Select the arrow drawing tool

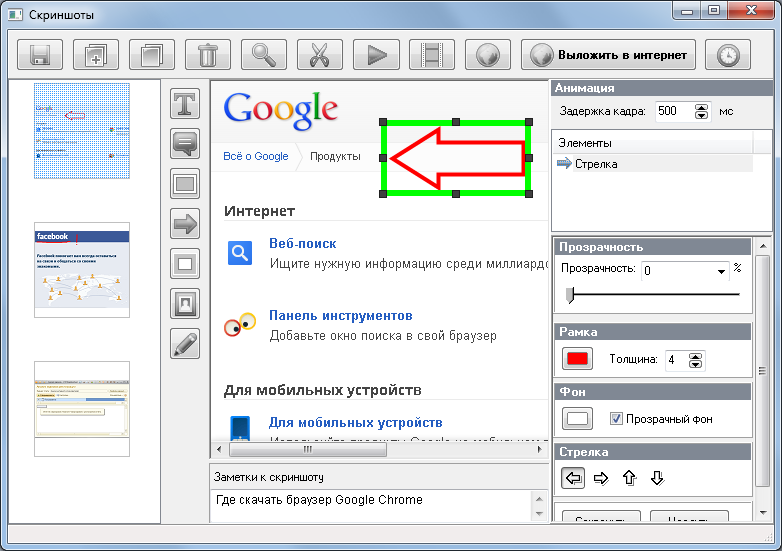click(x=185, y=223)
